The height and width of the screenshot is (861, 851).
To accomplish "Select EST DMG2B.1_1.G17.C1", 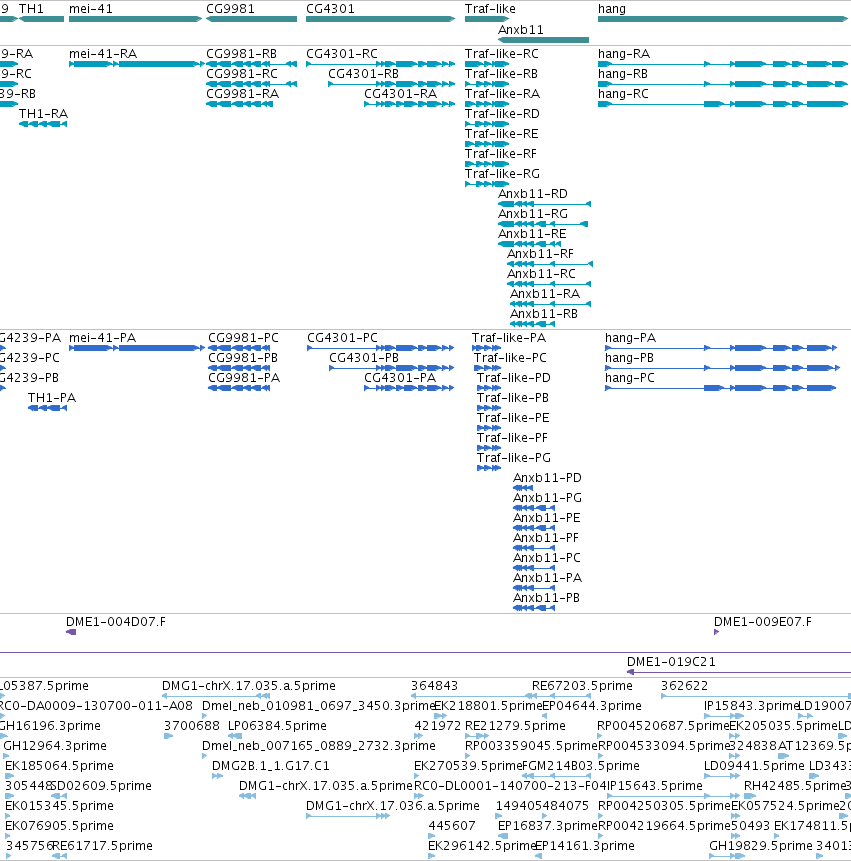I will [x=217, y=776].
